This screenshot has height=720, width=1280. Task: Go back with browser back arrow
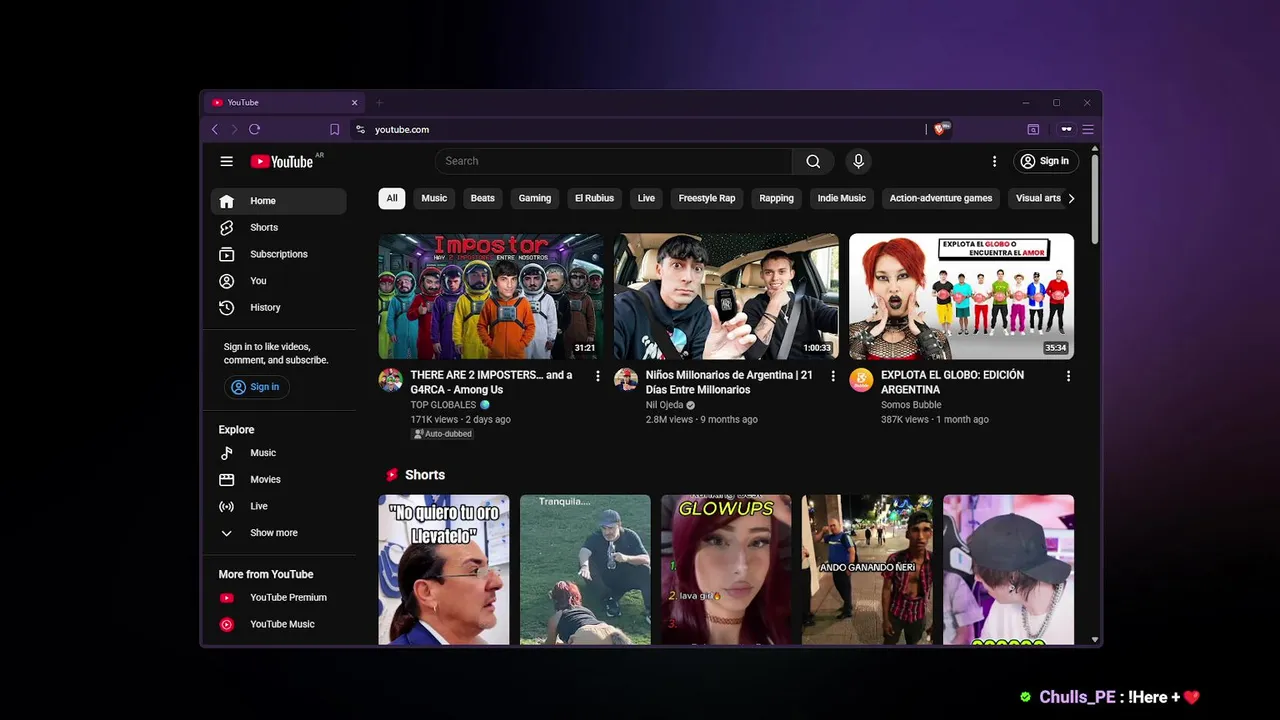pyautogui.click(x=214, y=129)
